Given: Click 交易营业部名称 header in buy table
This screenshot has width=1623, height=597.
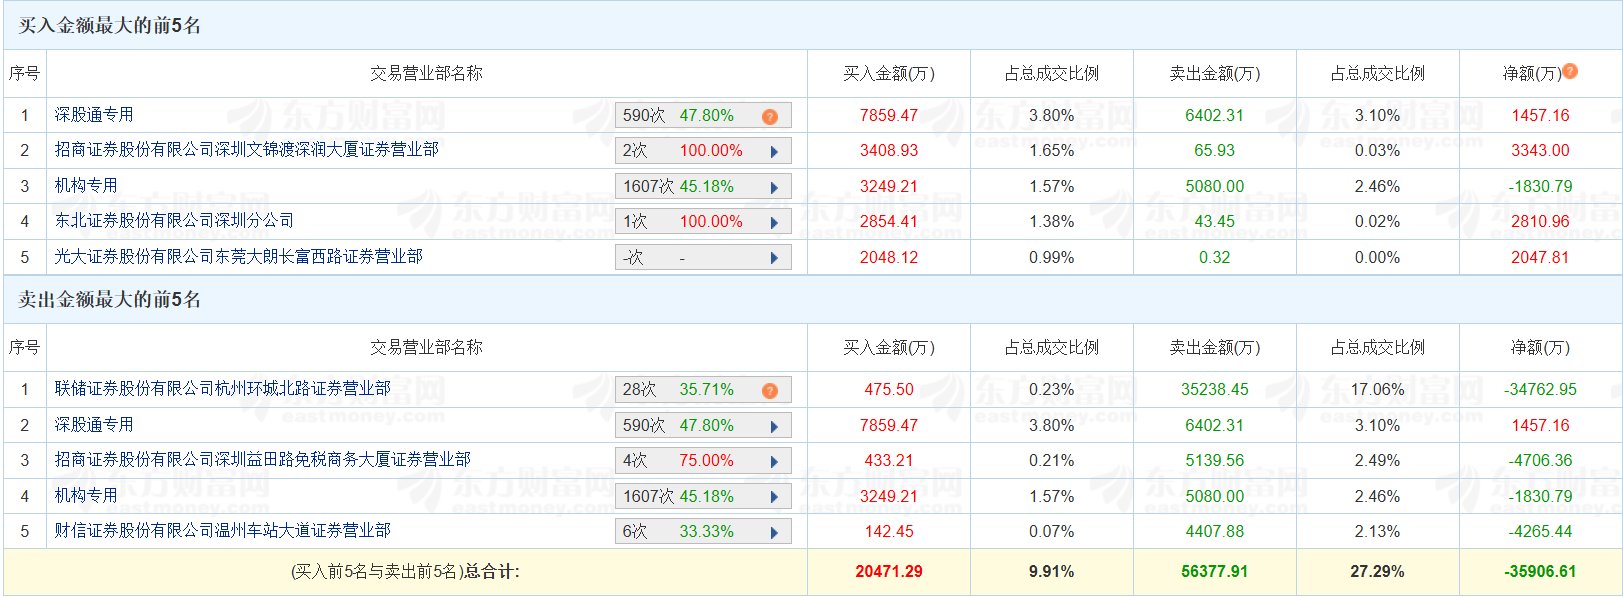Looking at the screenshot, I should [426, 73].
